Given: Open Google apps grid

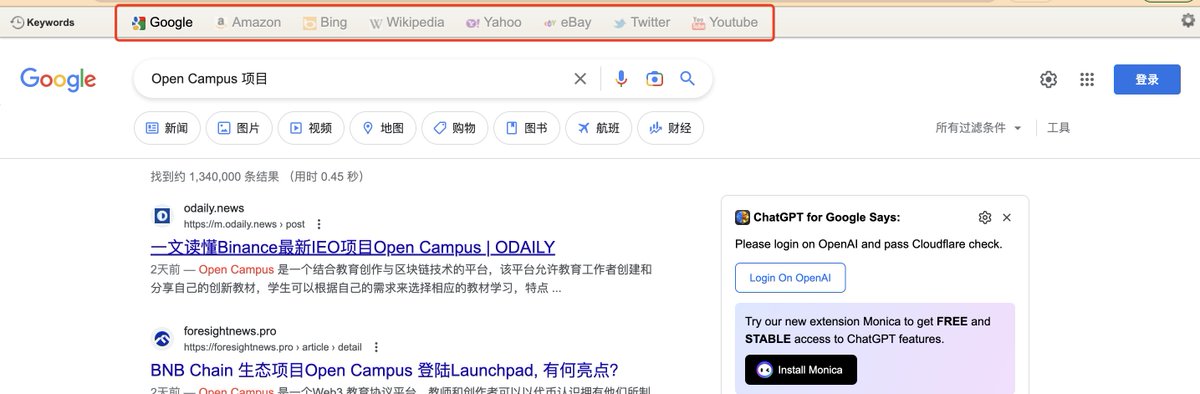Looking at the screenshot, I should [1087, 79].
